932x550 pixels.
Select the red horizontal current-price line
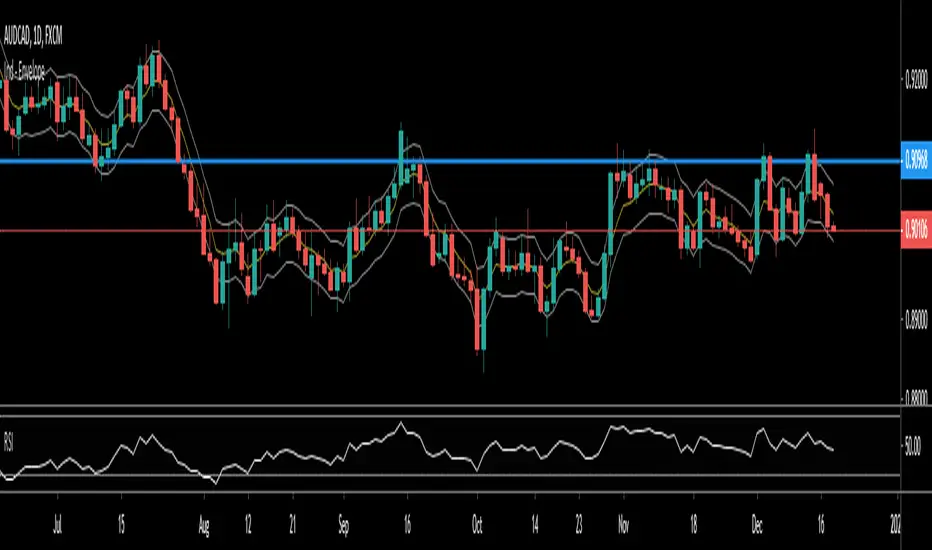point(450,230)
